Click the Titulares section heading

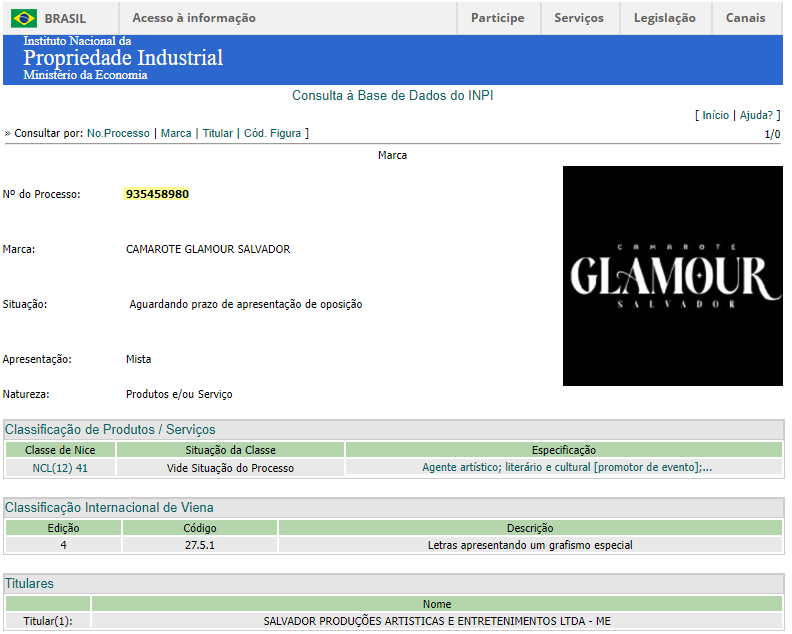(29, 583)
